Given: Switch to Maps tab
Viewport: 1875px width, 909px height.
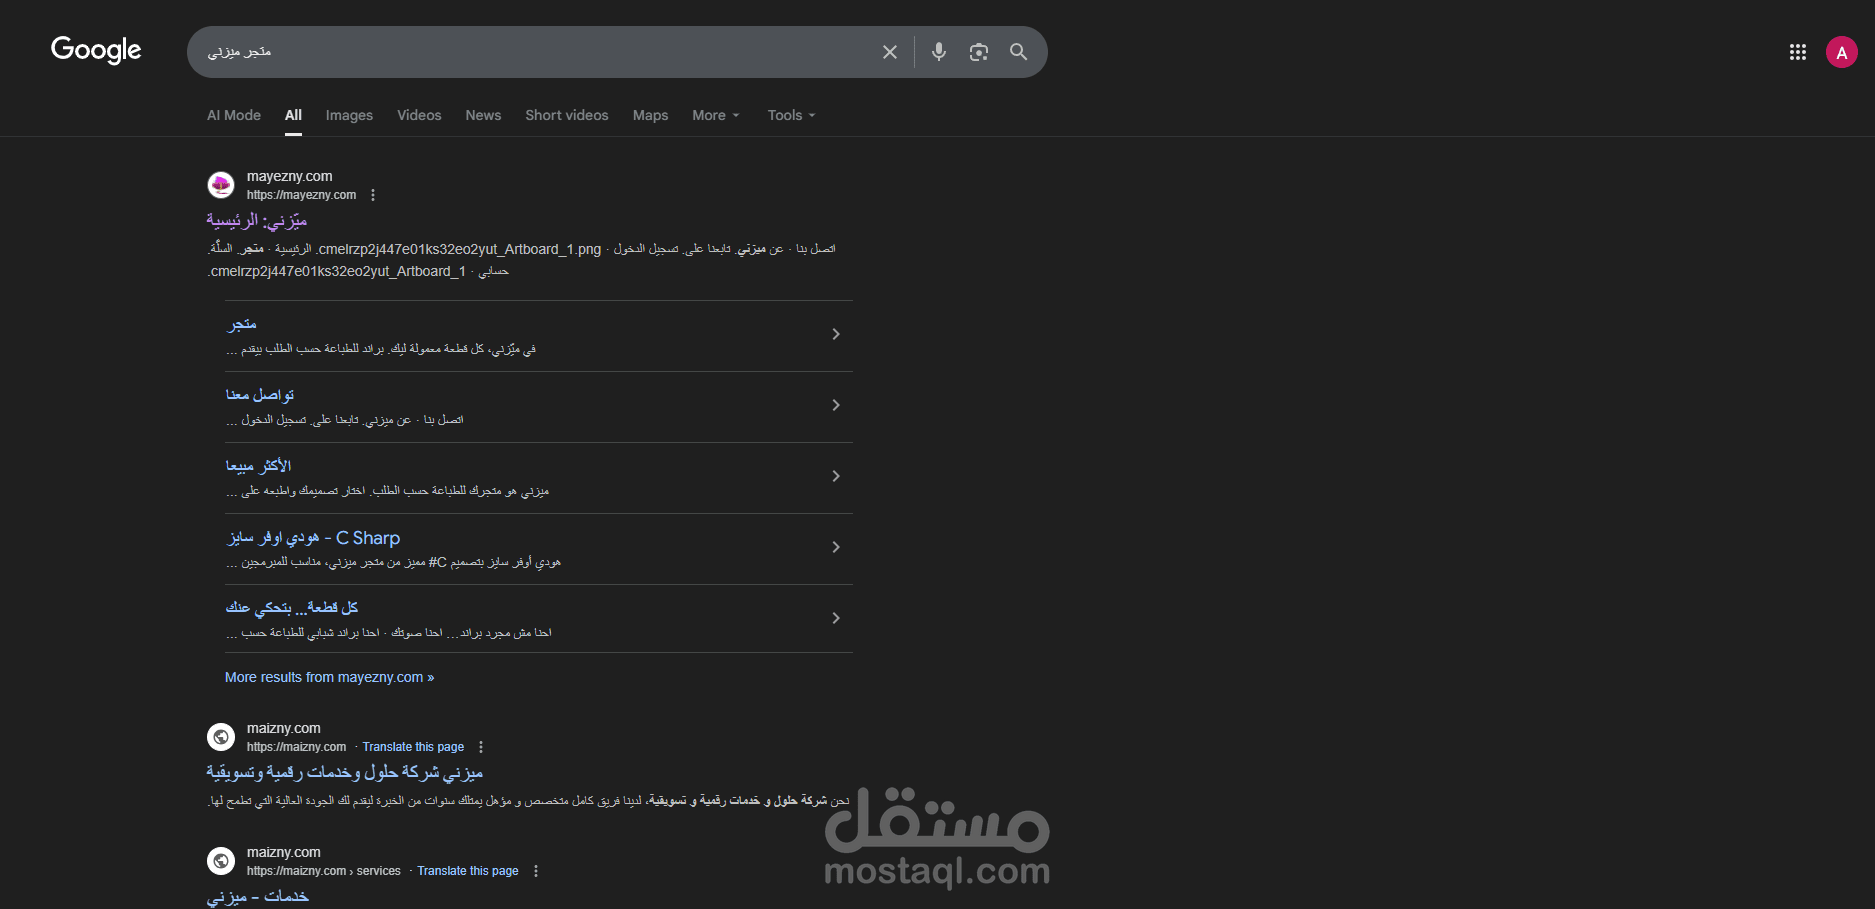Looking at the screenshot, I should tap(650, 115).
